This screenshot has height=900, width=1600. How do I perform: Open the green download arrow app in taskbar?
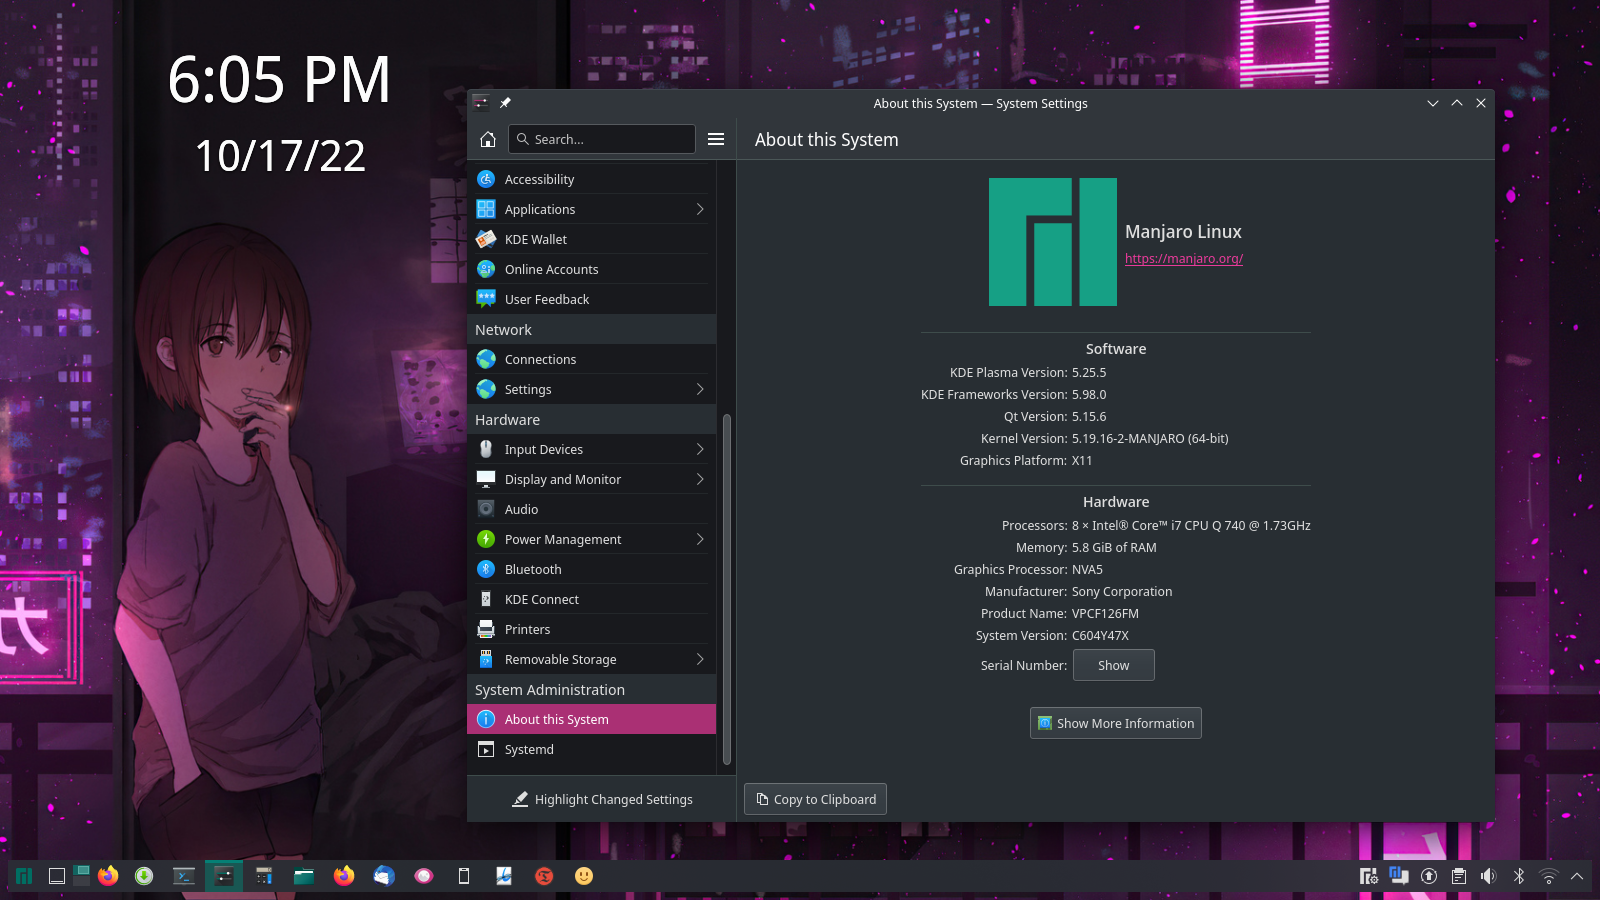(144, 876)
